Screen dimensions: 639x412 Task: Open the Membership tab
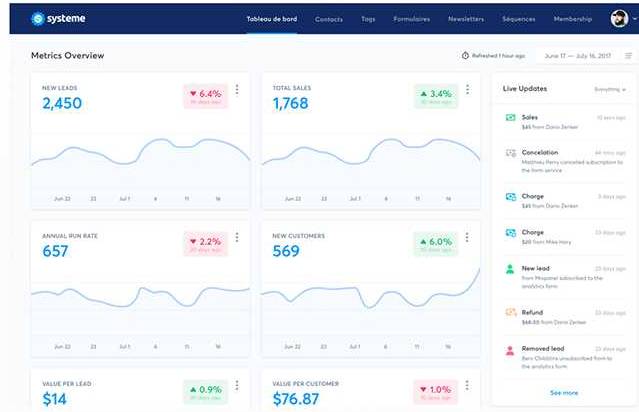click(x=573, y=19)
